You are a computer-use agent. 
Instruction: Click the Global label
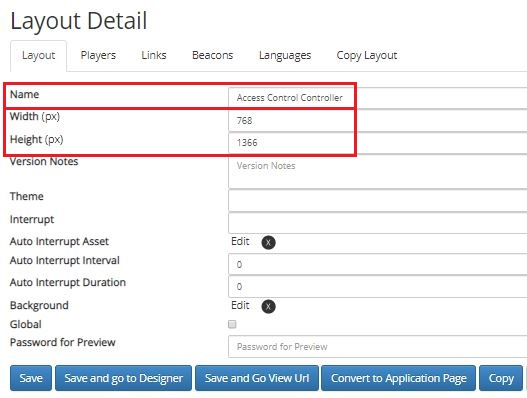[26, 324]
